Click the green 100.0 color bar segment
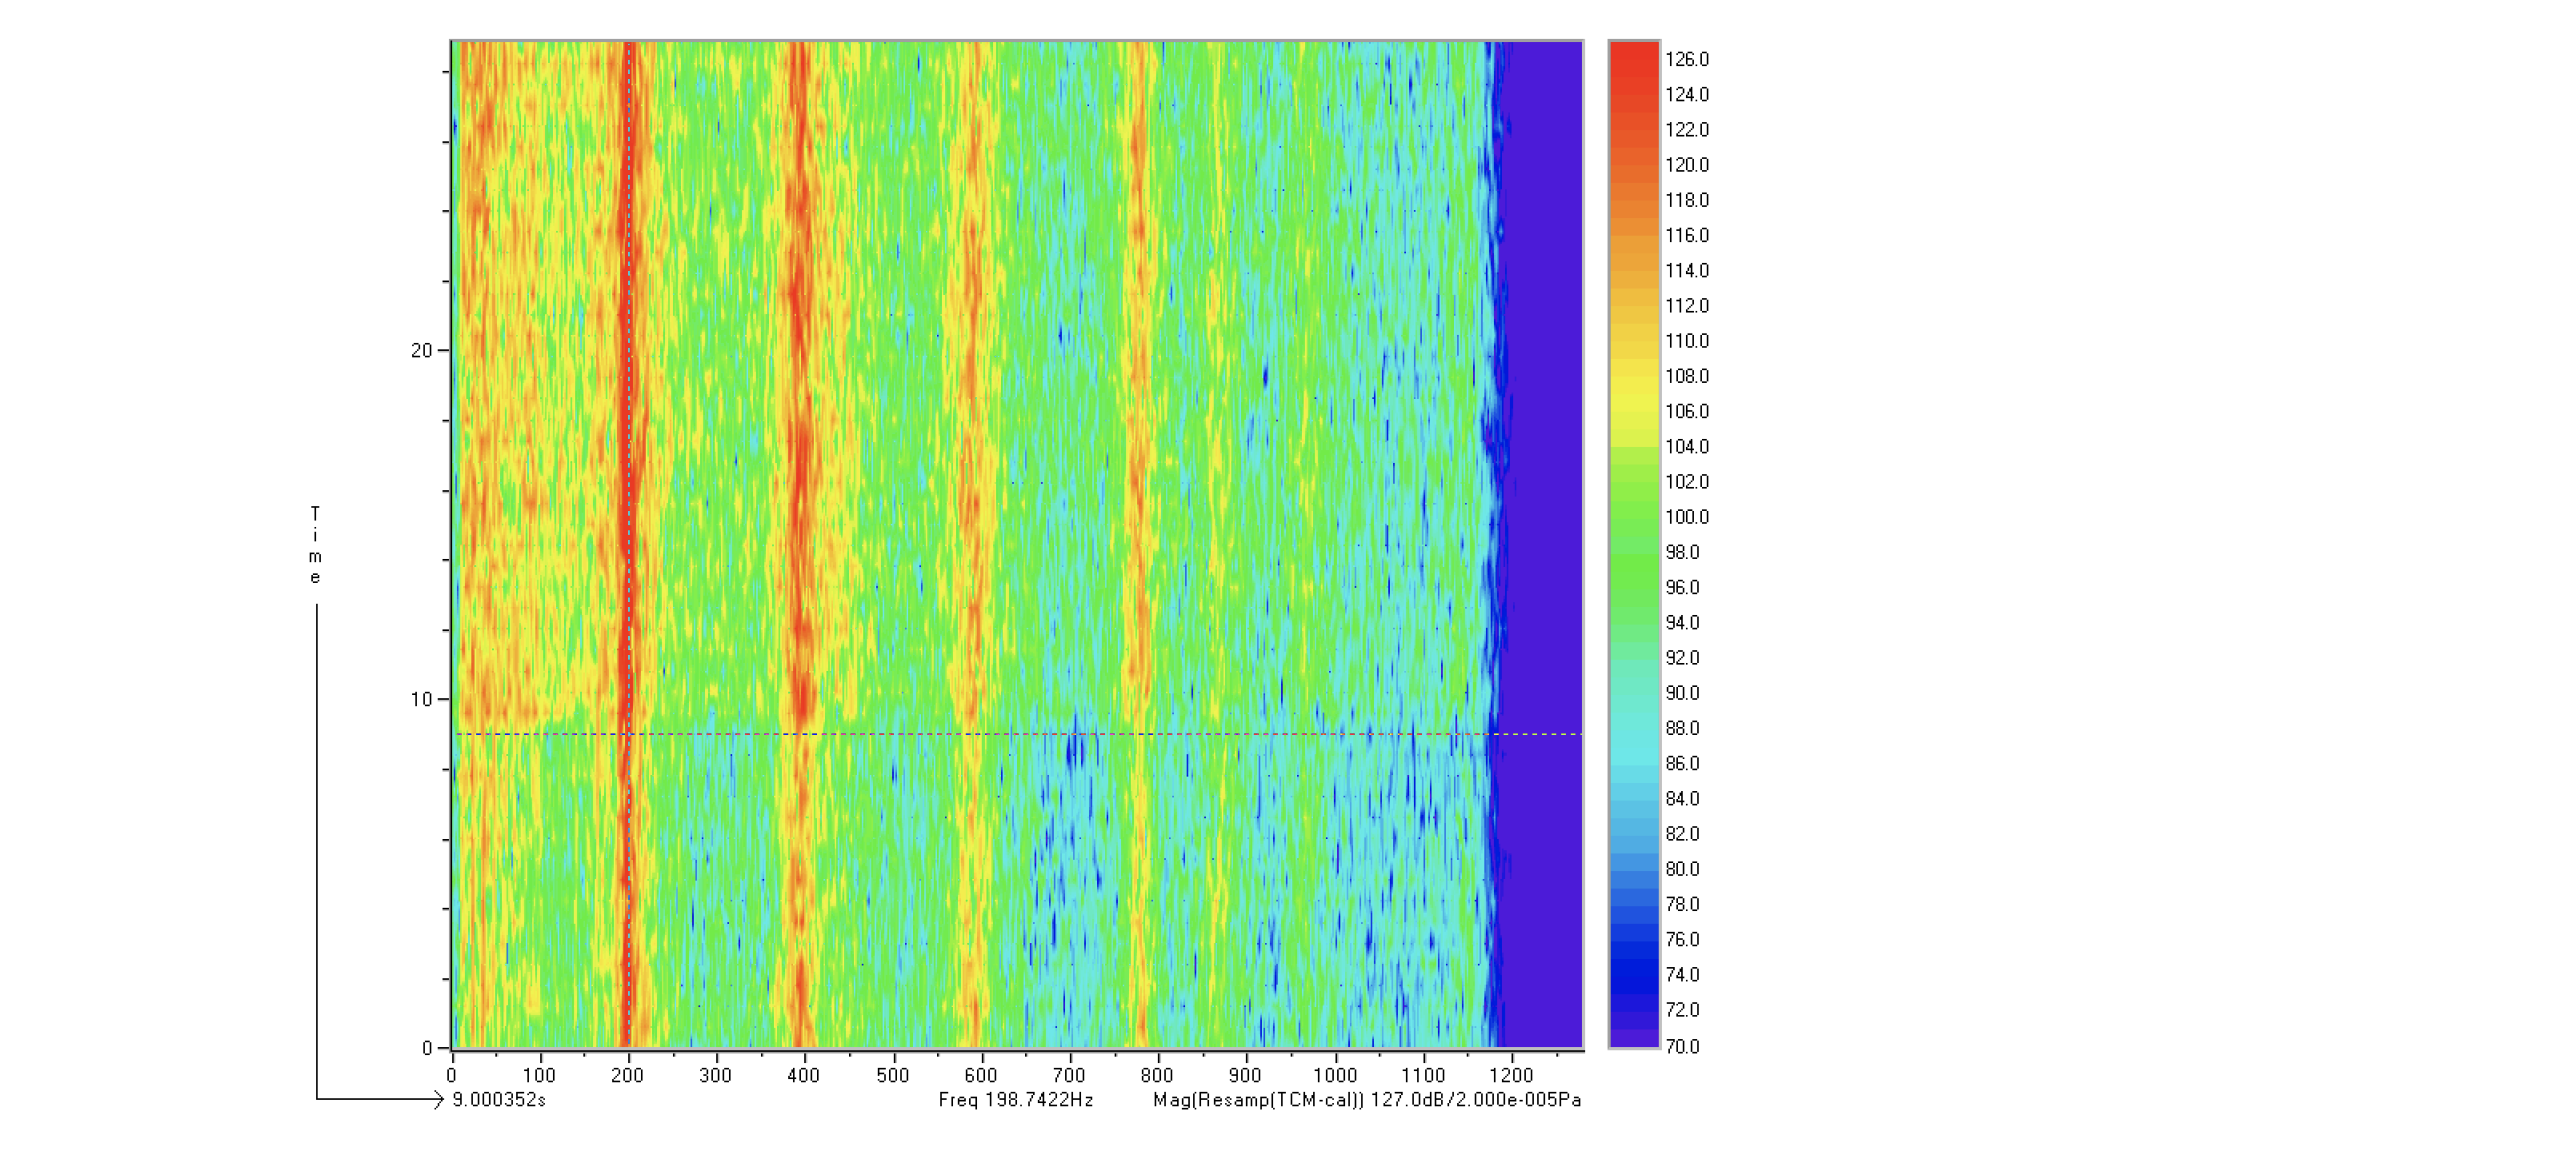 coord(1633,517)
